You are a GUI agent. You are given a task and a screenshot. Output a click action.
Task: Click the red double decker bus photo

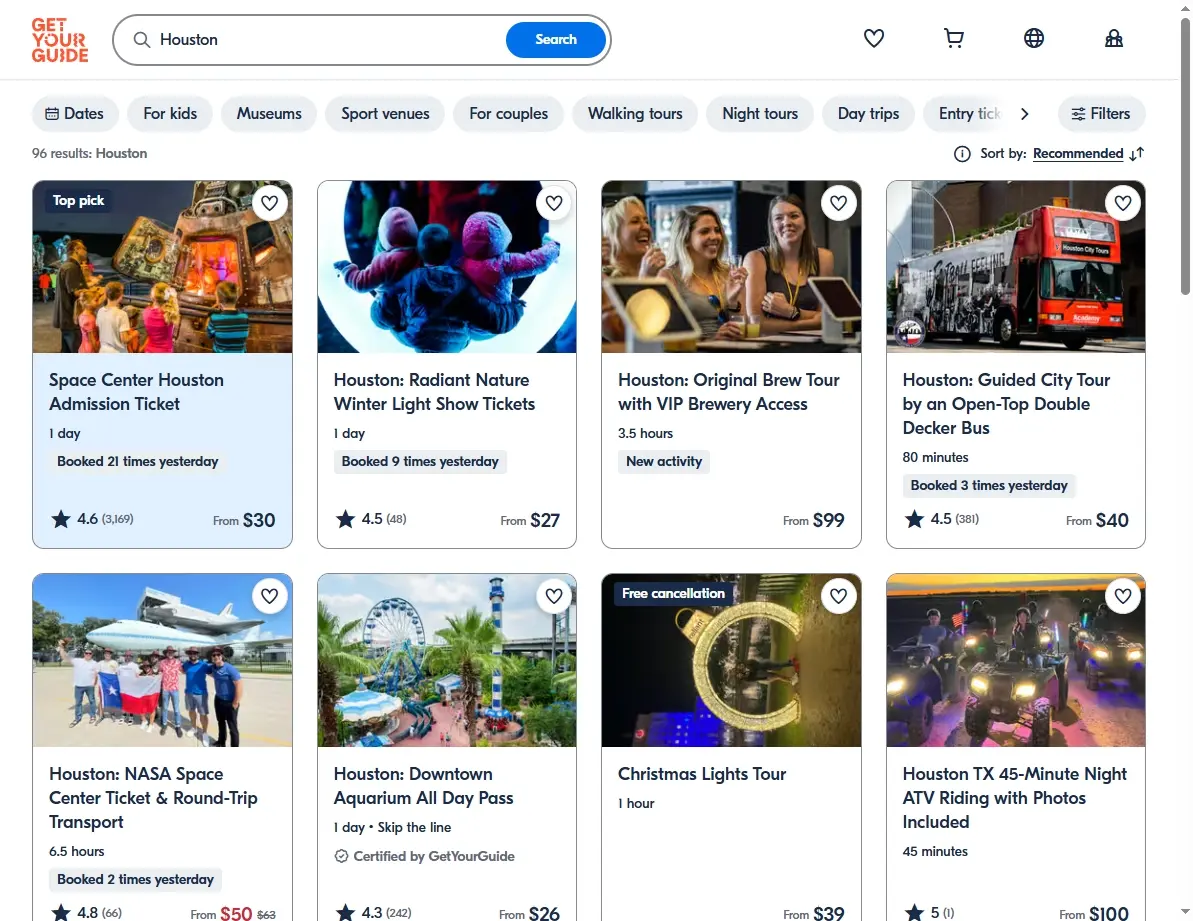[1016, 267]
